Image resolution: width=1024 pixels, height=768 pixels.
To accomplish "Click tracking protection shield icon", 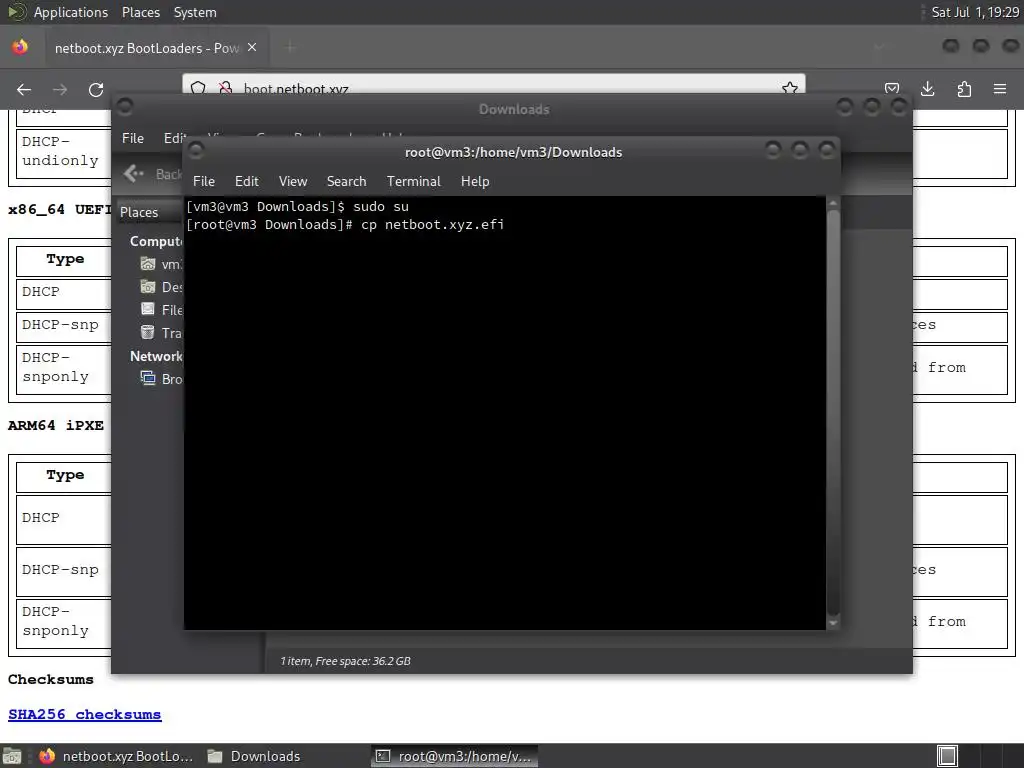I will (x=199, y=88).
